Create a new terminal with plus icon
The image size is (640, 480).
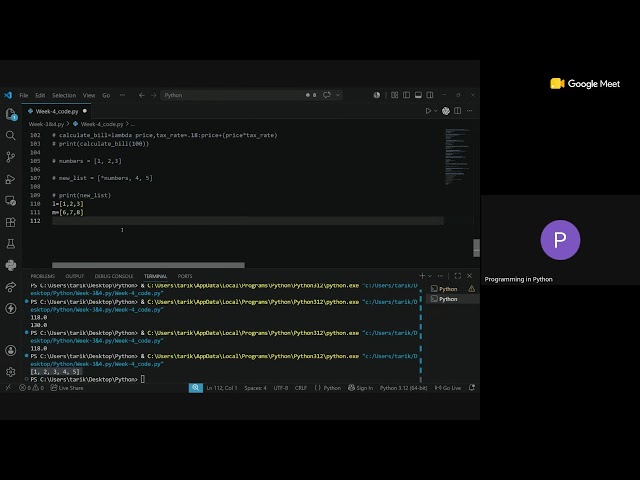pyautogui.click(x=422, y=276)
